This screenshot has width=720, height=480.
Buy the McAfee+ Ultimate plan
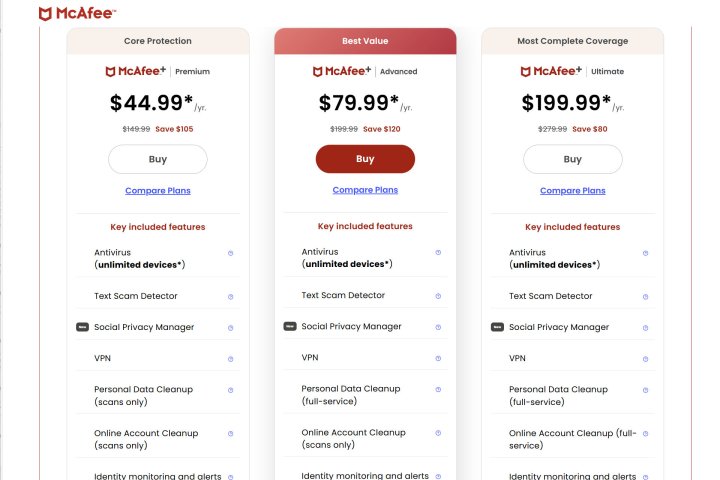(572, 159)
